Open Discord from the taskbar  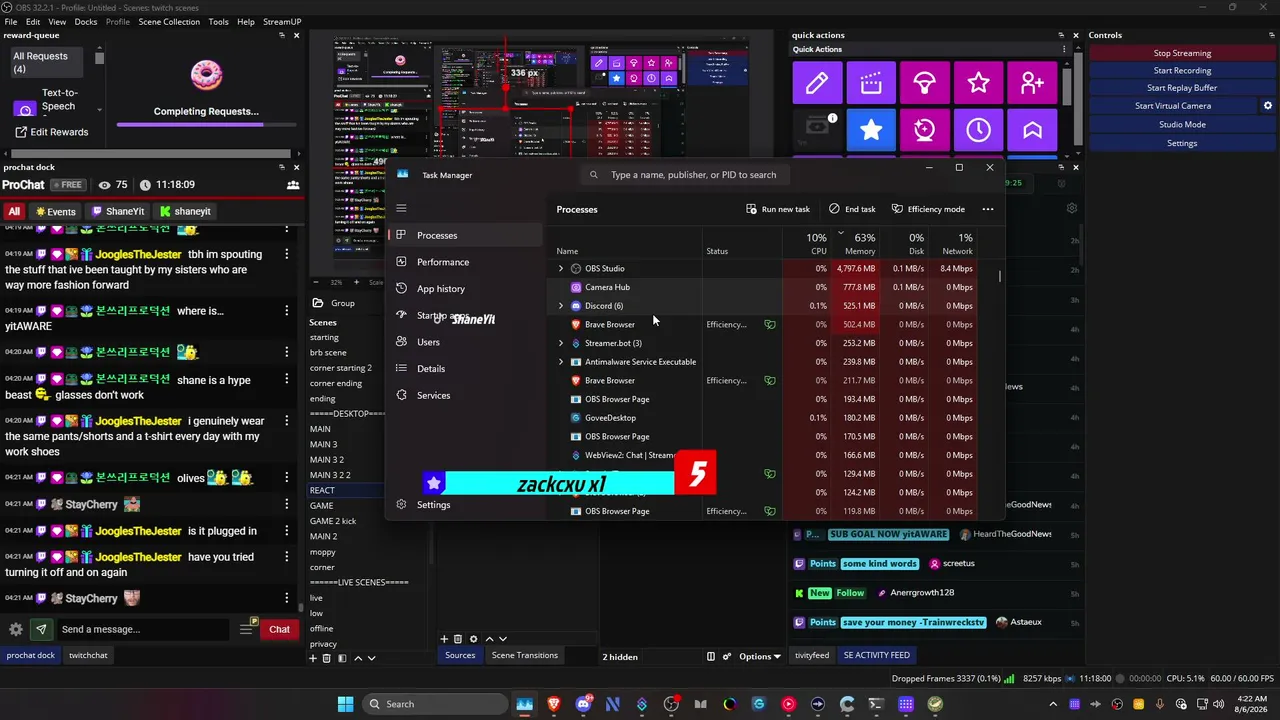tap(583, 704)
